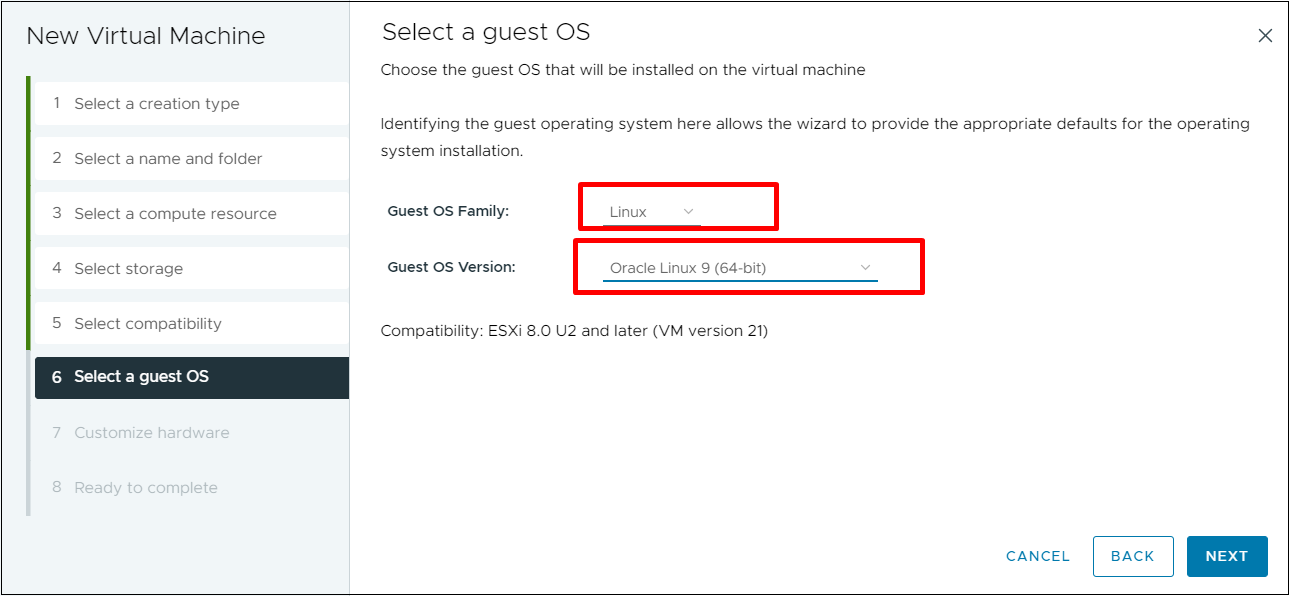Close the wizard with the X icon
This screenshot has height=596, width=1291.
1265,36
